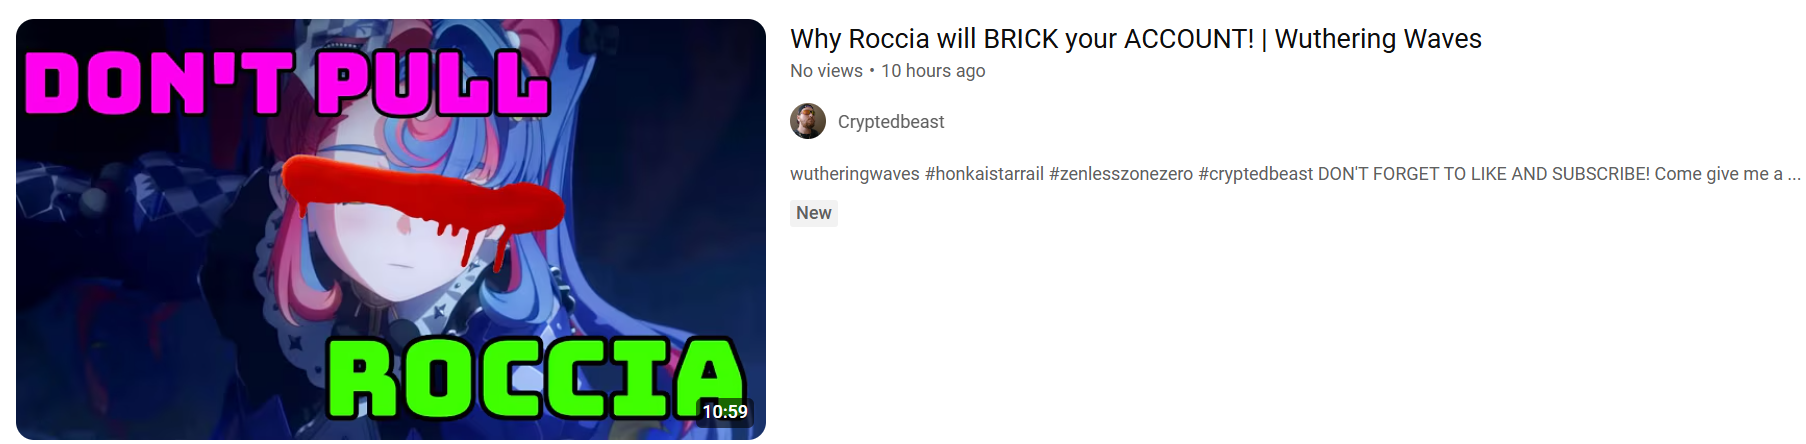Click the green ROCCIA thumbnail text
Viewport: 1806px width, 444px height.
[535, 378]
